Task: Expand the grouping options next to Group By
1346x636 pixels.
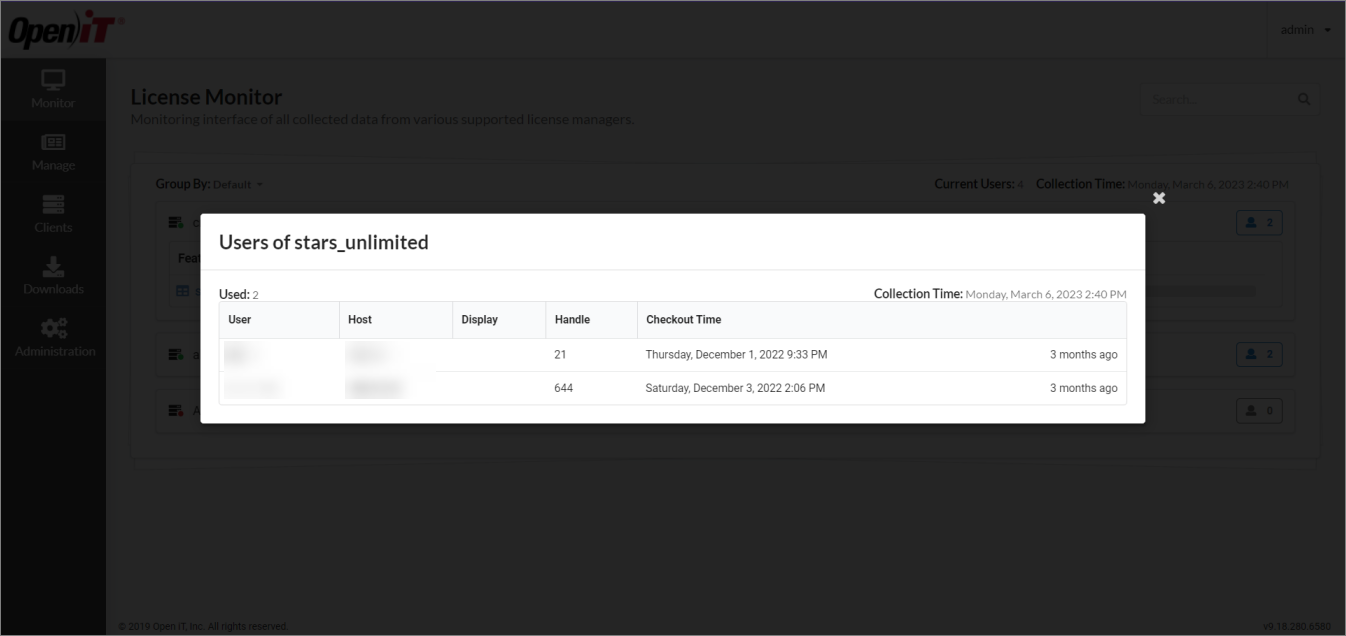Action: [259, 184]
